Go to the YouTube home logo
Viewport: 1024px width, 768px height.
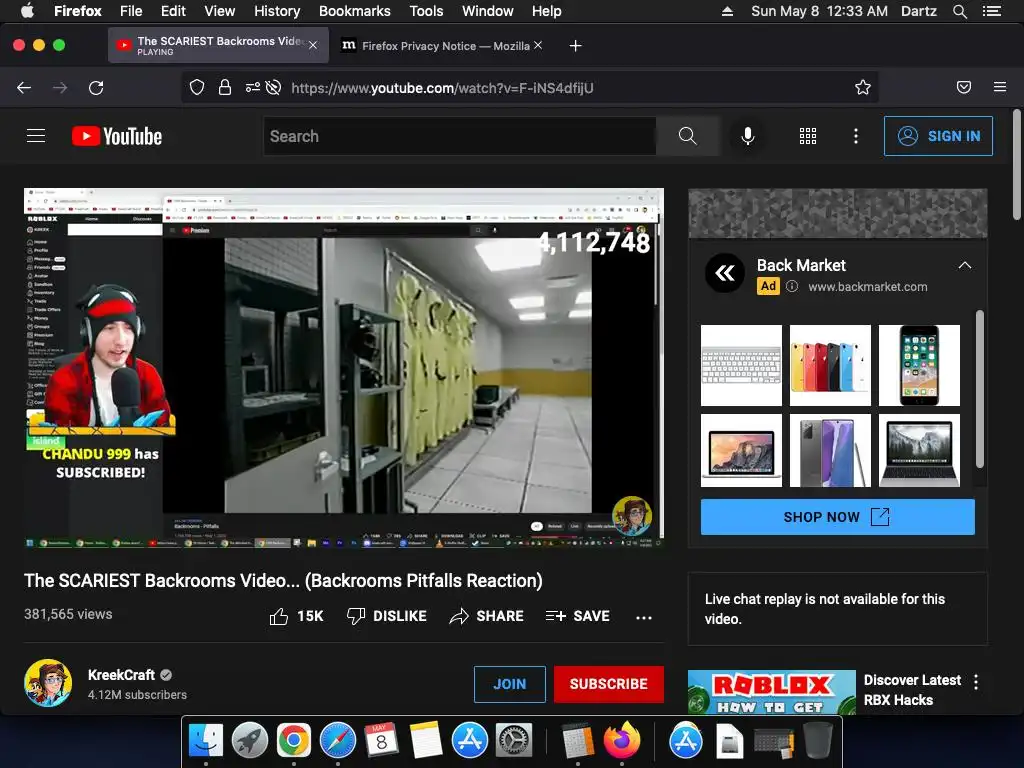pos(117,136)
